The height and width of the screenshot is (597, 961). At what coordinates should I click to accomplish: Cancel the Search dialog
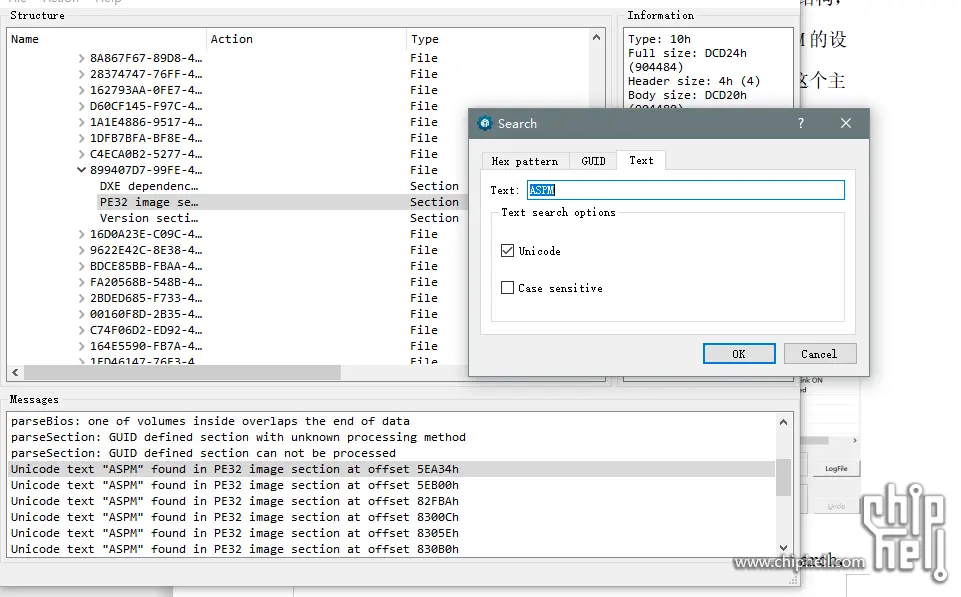point(820,354)
